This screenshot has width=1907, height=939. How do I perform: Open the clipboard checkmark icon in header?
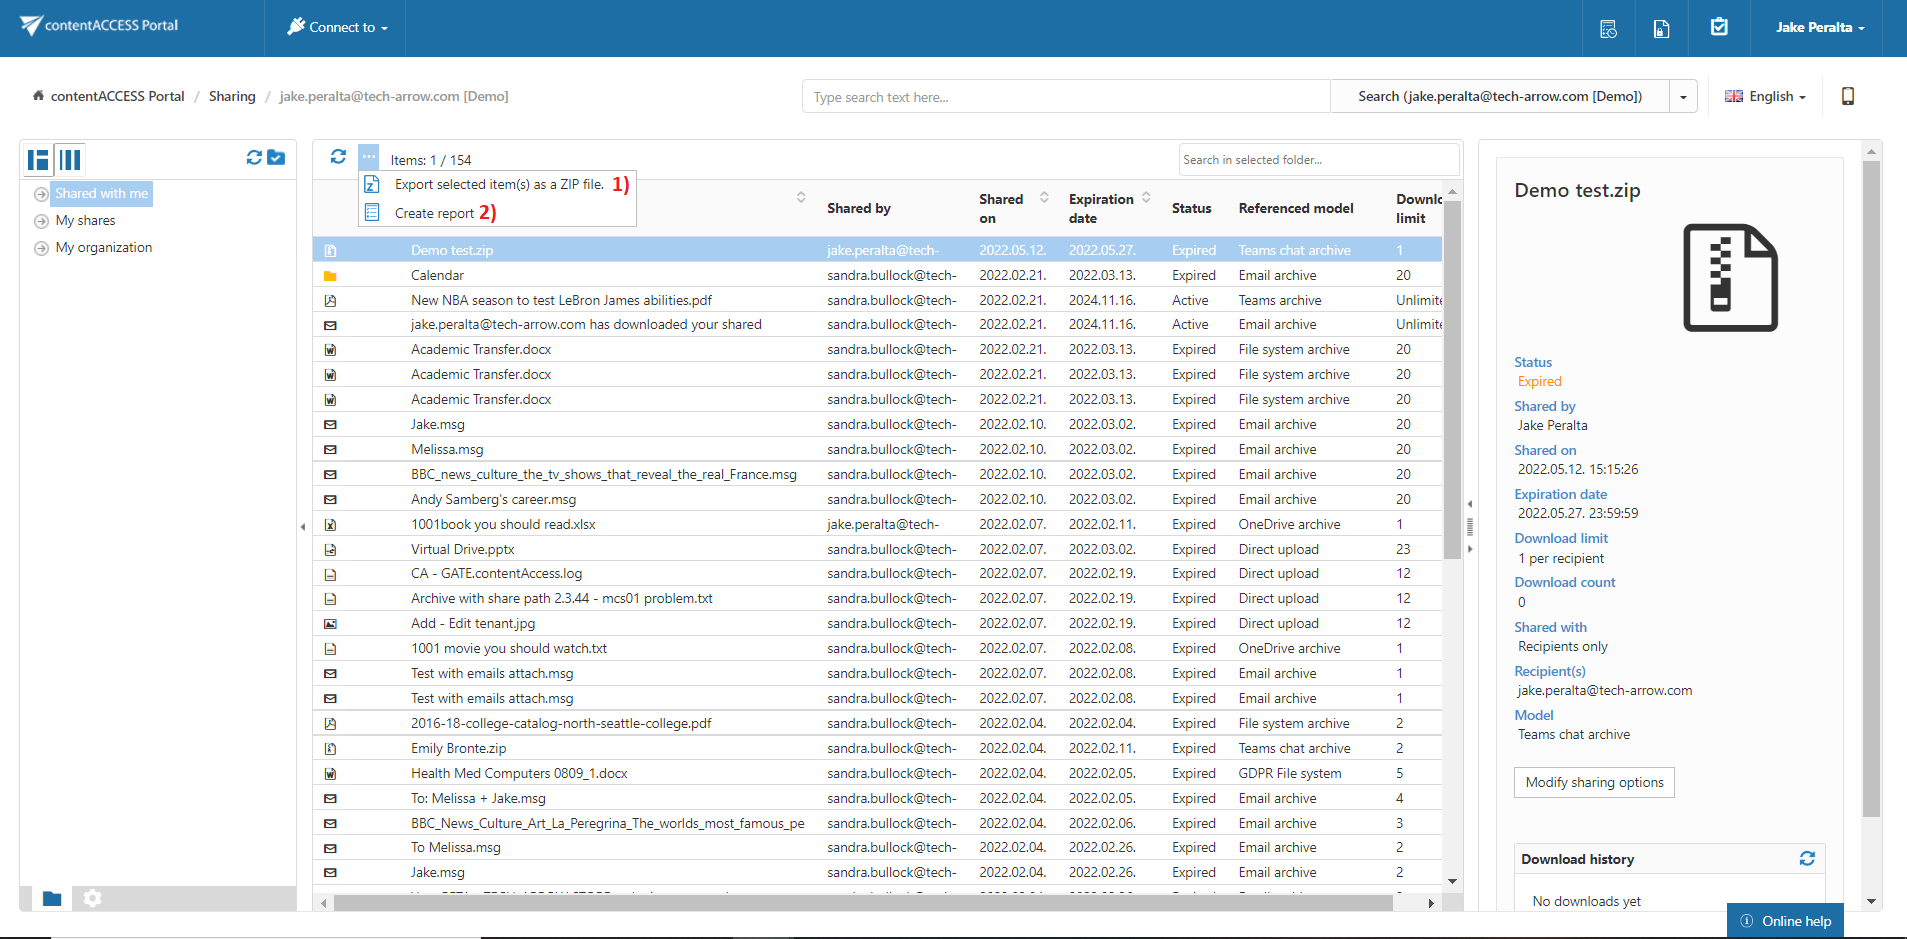(1719, 27)
